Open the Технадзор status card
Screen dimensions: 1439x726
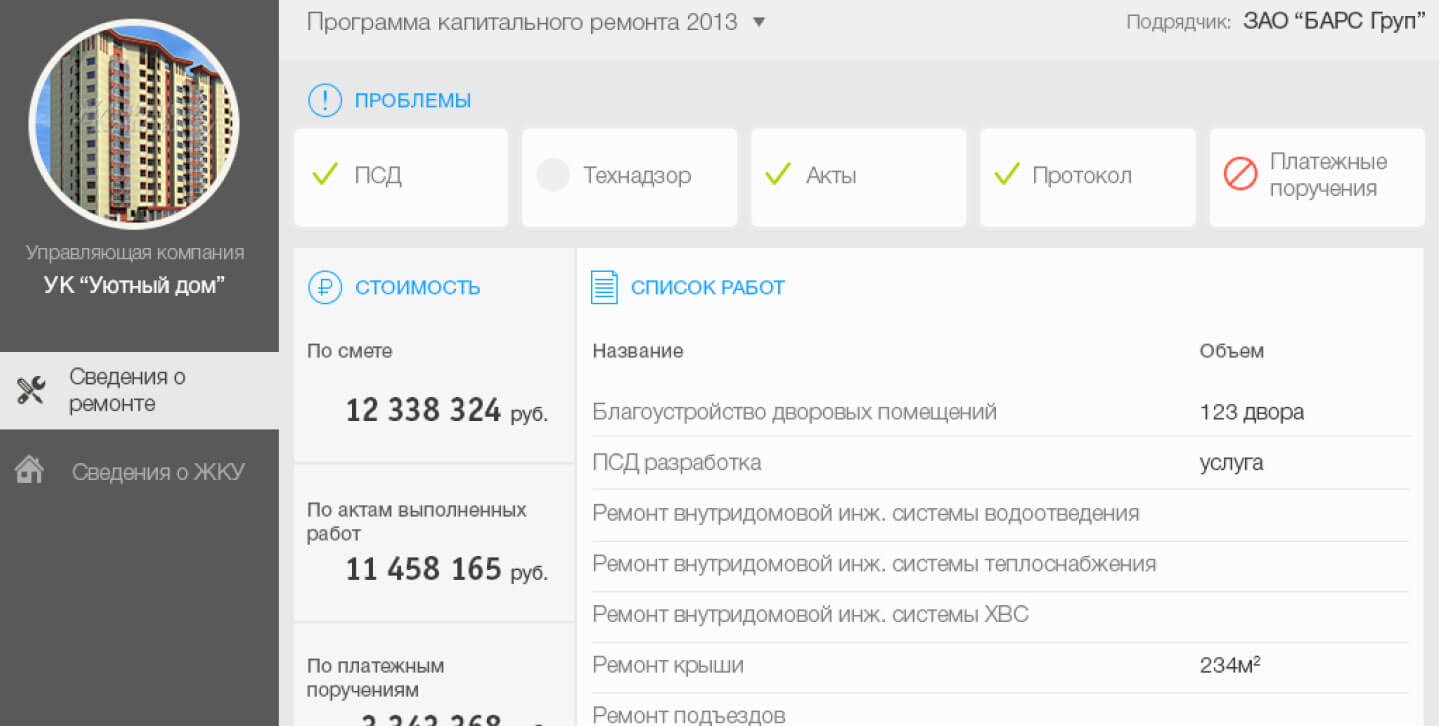[x=630, y=177]
